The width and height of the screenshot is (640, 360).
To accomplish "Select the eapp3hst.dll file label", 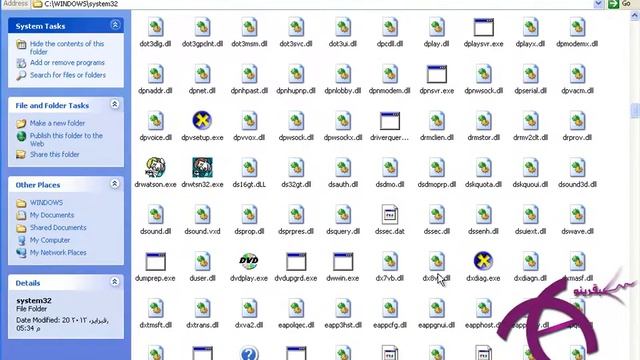I will click(343, 325).
